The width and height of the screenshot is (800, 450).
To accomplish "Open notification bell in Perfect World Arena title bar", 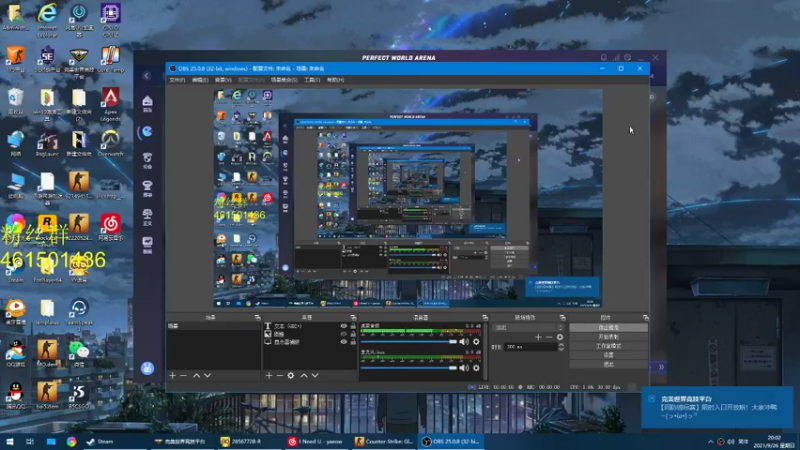I will click(604, 58).
